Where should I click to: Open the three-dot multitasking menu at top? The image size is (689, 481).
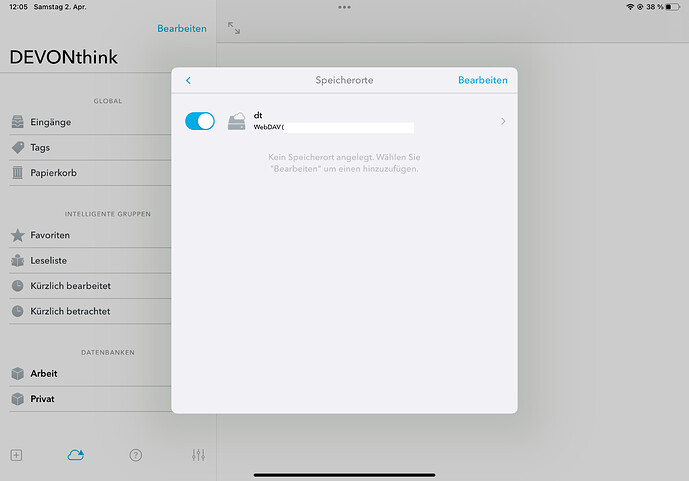(x=344, y=7)
